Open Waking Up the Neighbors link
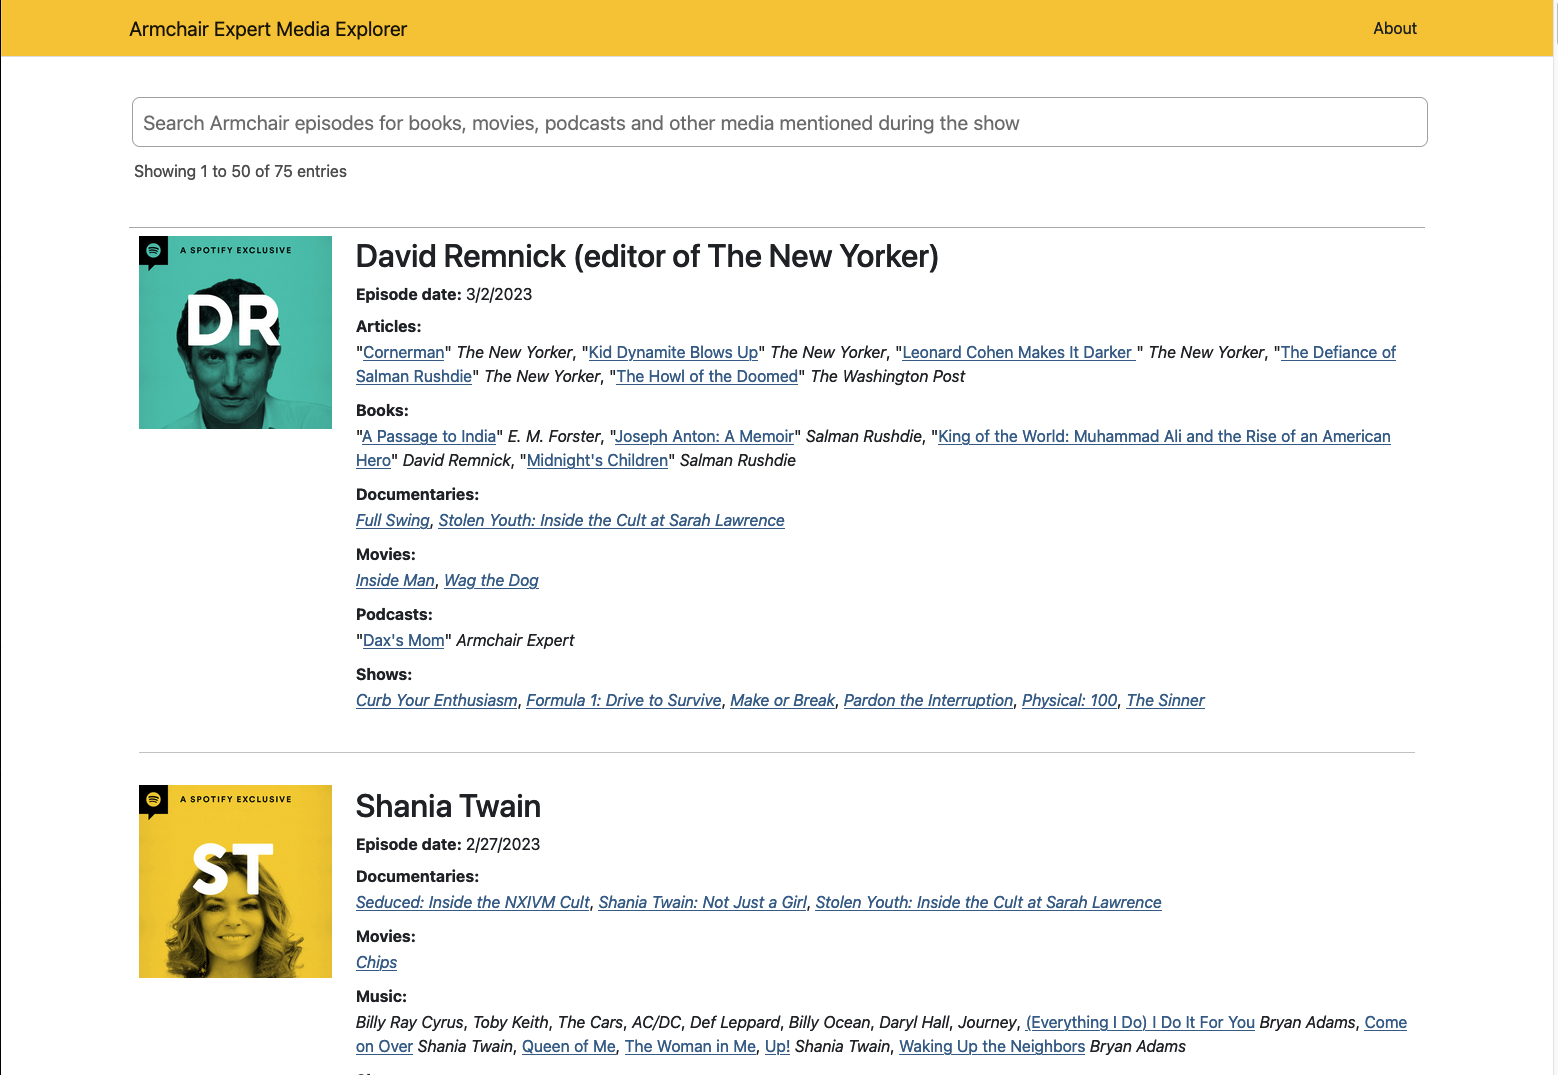This screenshot has width=1558, height=1075. point(992,1046)
